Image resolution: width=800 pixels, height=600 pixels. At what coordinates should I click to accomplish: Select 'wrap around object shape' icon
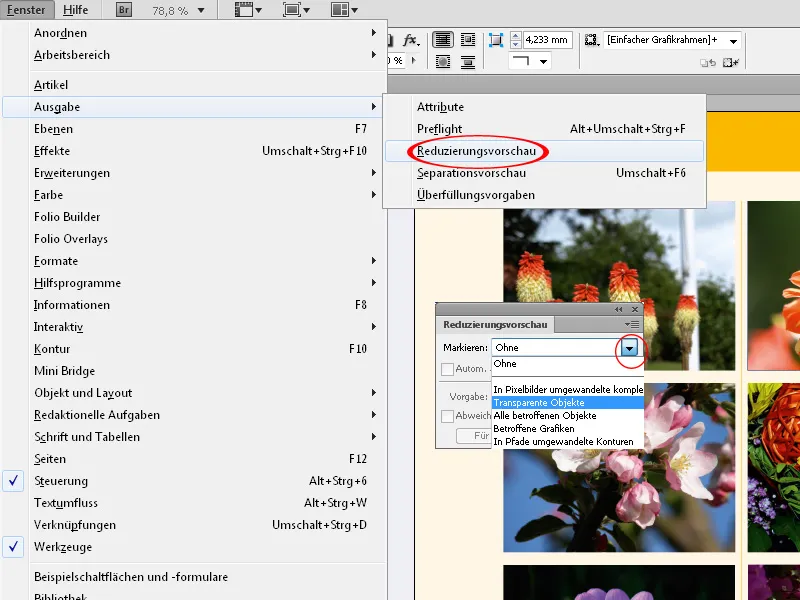click(x=443, y=62)
